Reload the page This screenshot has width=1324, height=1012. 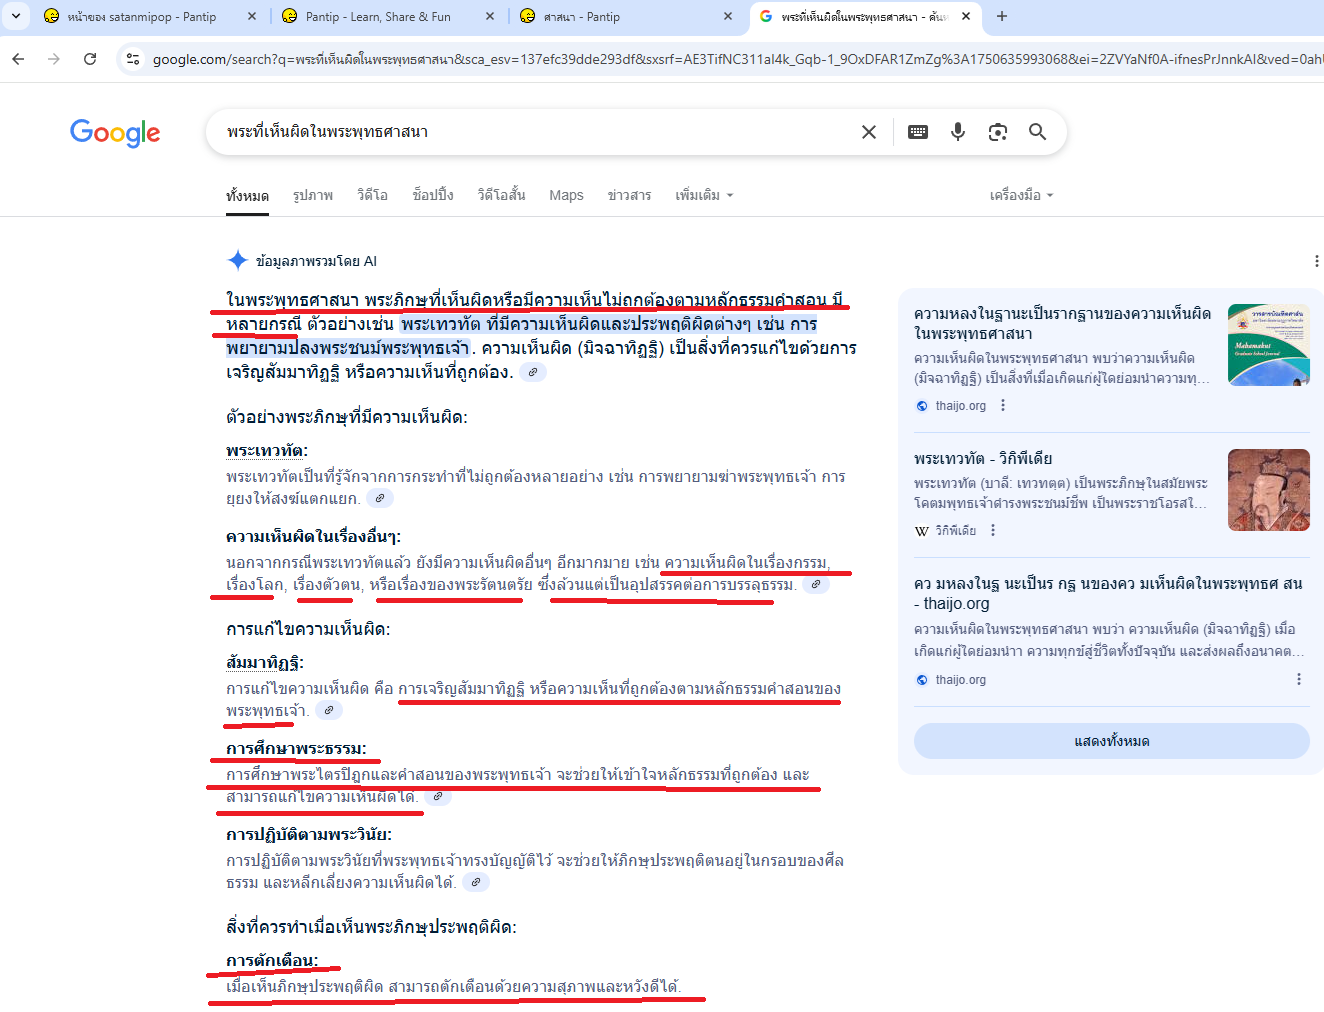tap(90, 59)
